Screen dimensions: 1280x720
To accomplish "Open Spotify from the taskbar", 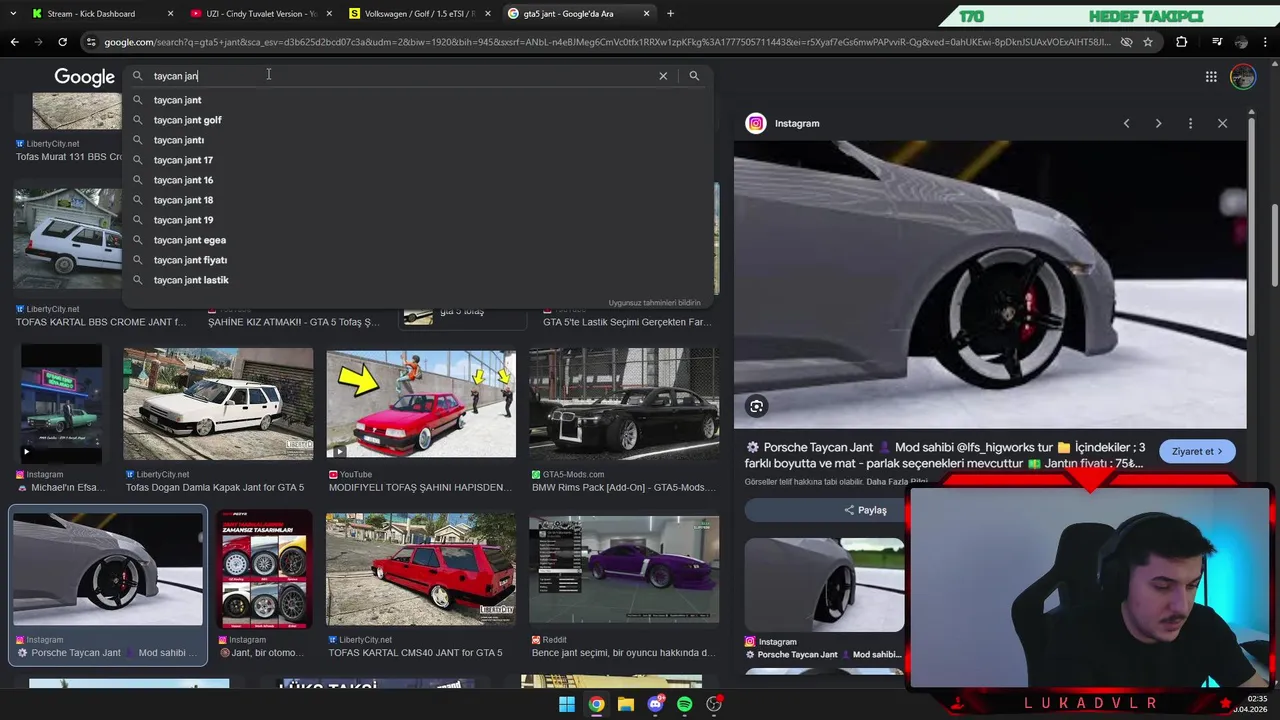I will (684, 704).
